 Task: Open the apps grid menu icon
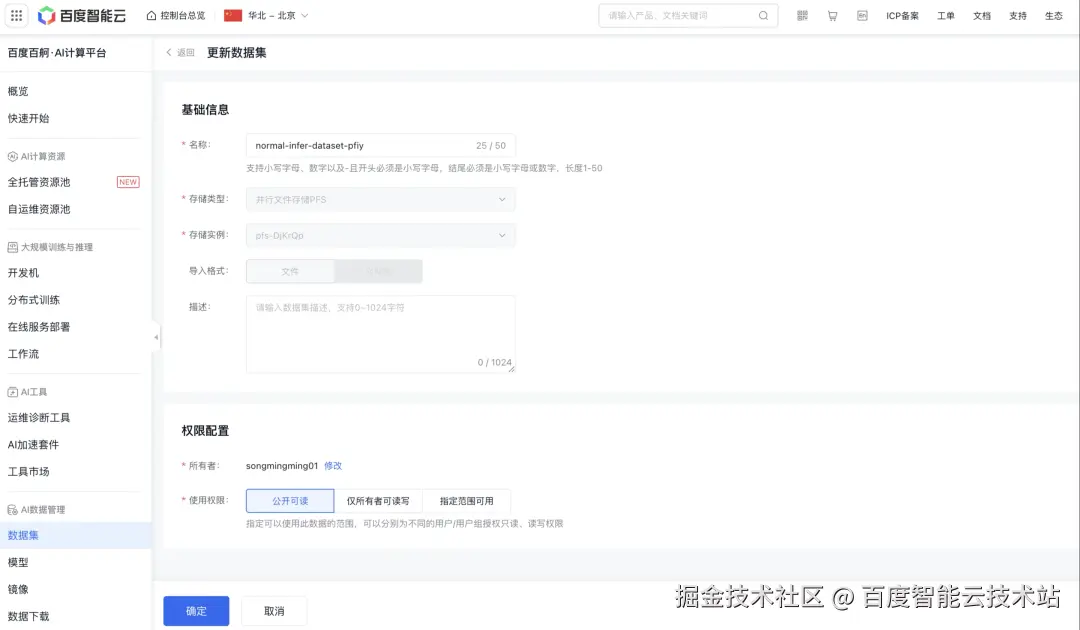point(17,15)
